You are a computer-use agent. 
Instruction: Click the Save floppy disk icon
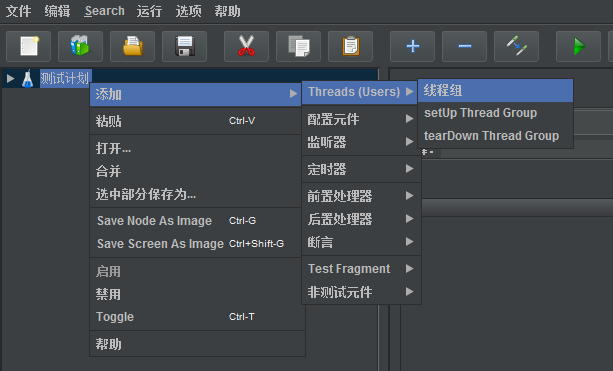[x=185, y=47]
